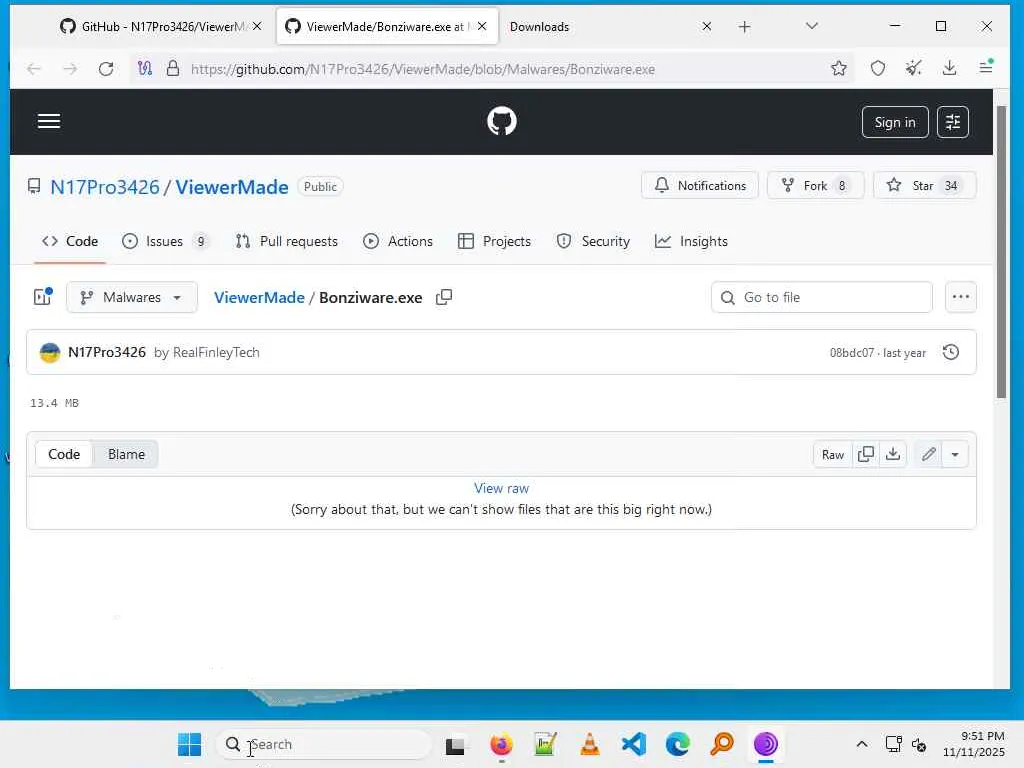Expand the Malwares branch dropdown
The width and height of the screenshot is (1024, 768).
click(x=132, y=297)
